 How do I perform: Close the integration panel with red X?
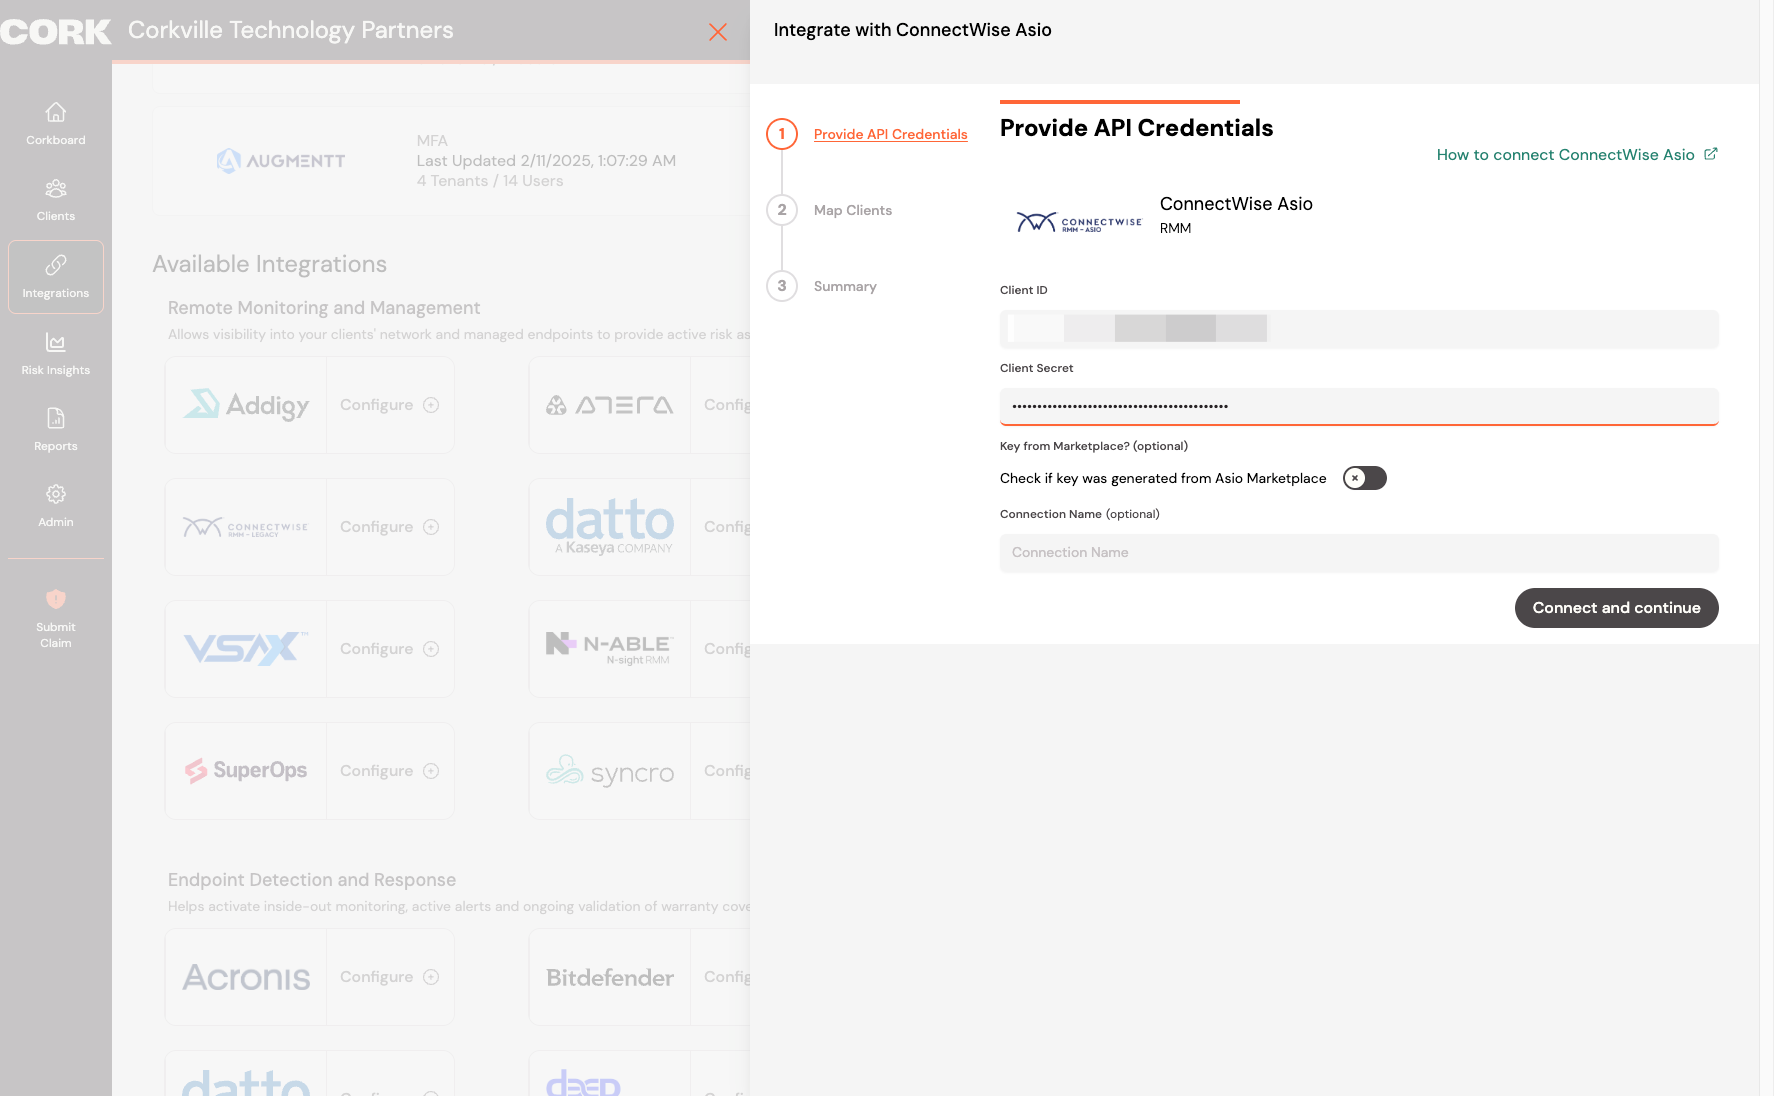[718, 32]
